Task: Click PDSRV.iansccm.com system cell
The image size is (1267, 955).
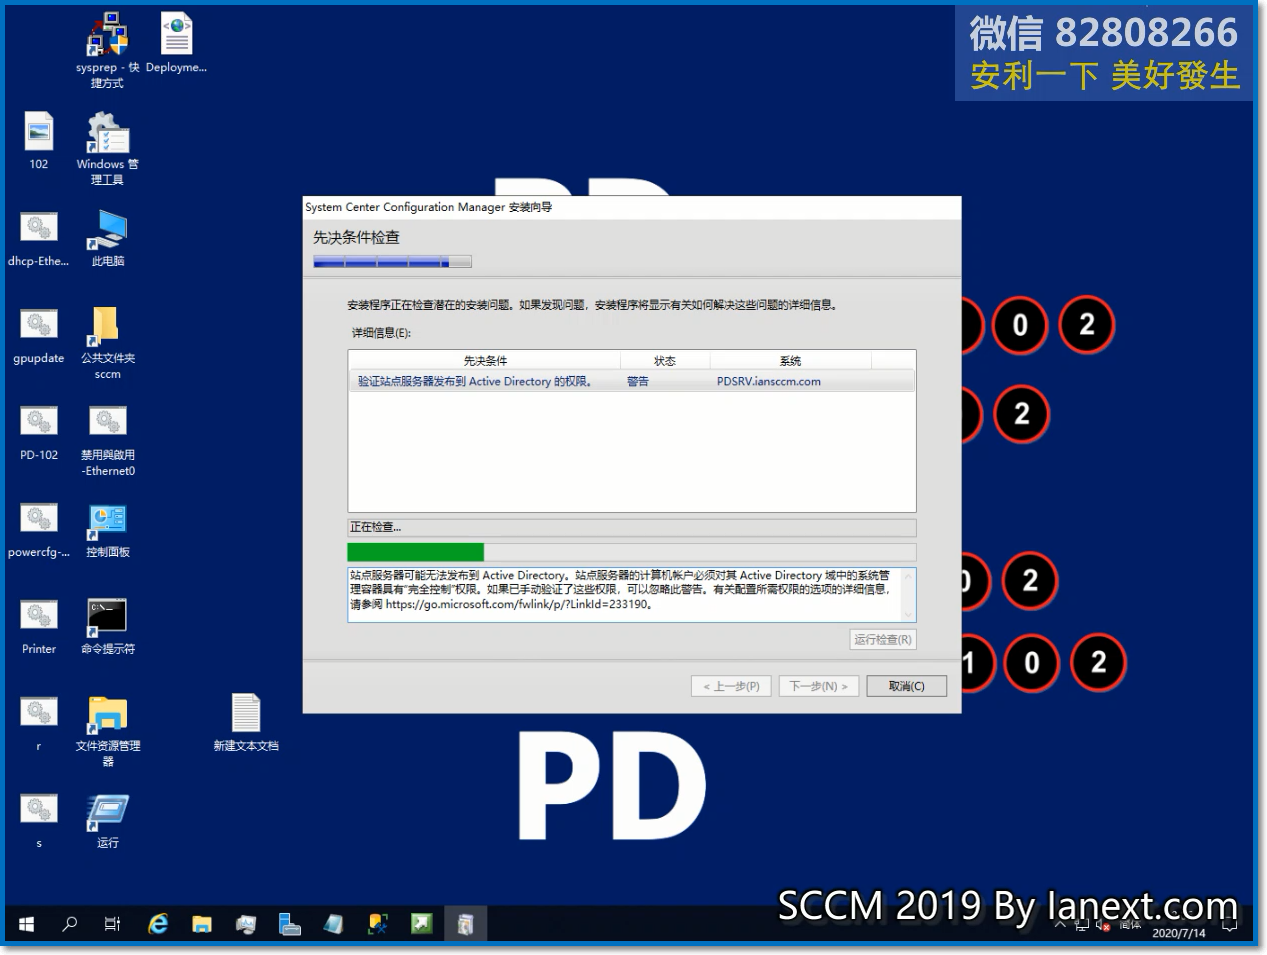Action: (768, 381)
